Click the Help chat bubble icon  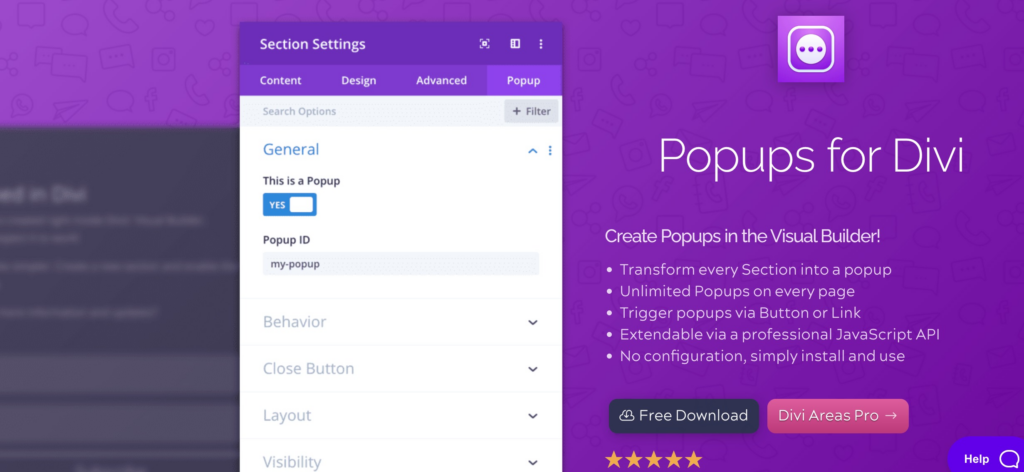click(1008, 459)
